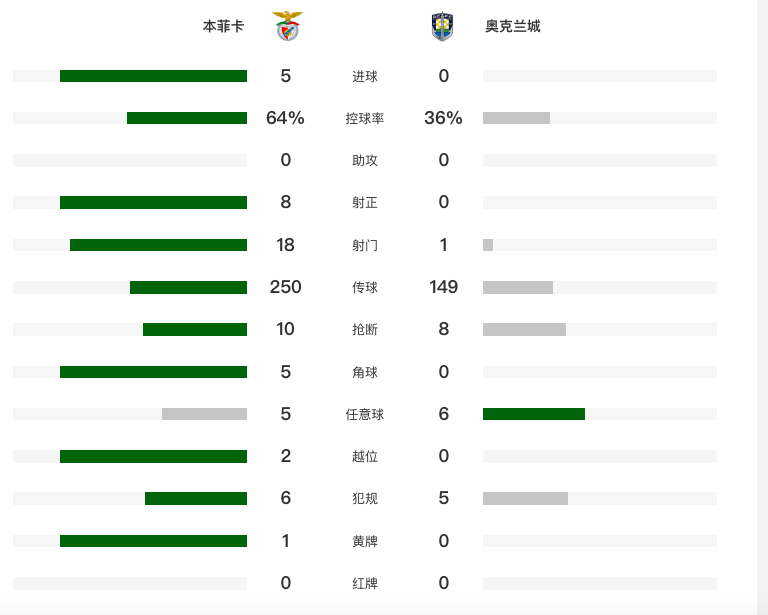Select the 抢断 stat label
768x615 pixels.
tap(365, 330)
